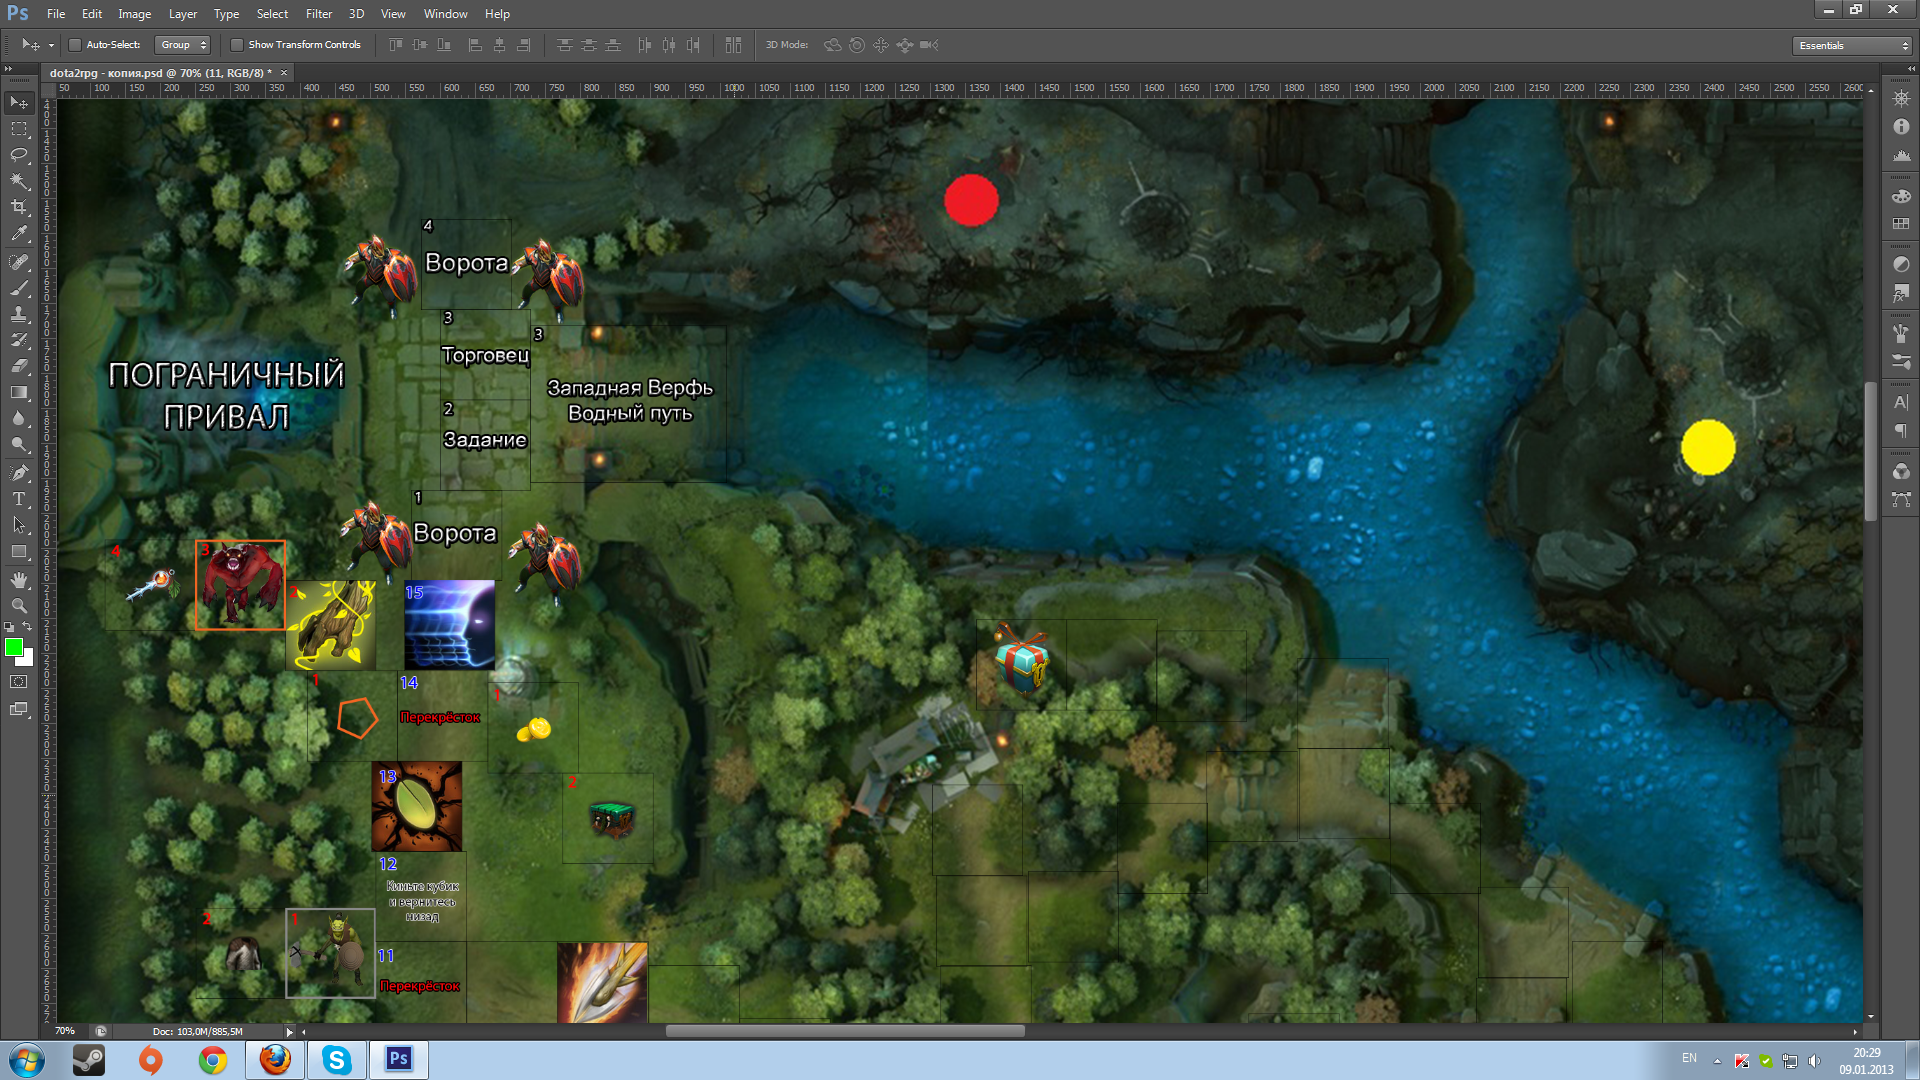Open the Styles fx panel icon
The image size is (1920, 1080).
[x=1901, y=293]
